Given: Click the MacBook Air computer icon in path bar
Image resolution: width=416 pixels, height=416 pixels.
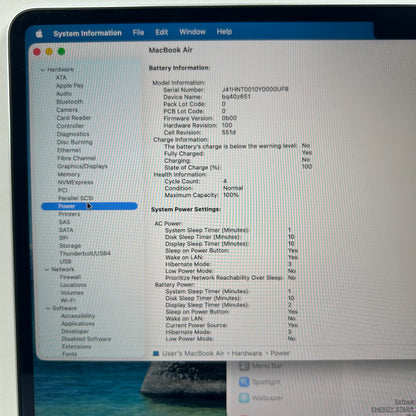Looking at the screenshot, I should coord(156,353).
